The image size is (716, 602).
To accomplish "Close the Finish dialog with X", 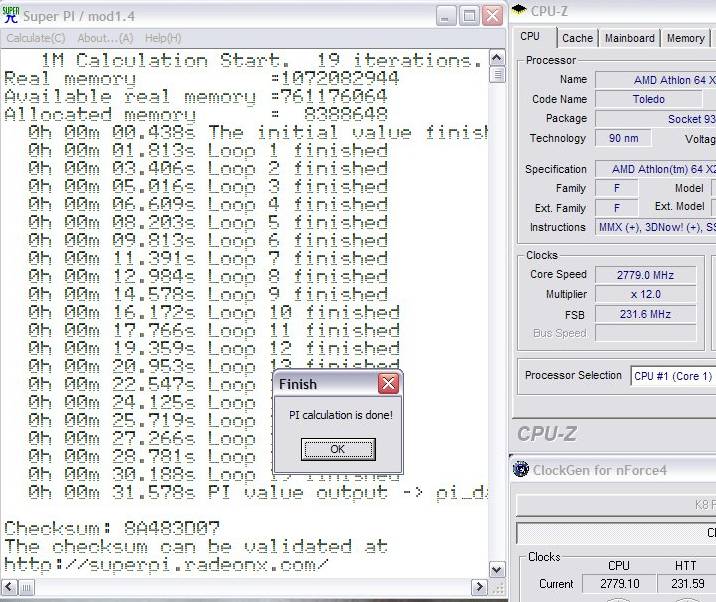I will point(388,384).
